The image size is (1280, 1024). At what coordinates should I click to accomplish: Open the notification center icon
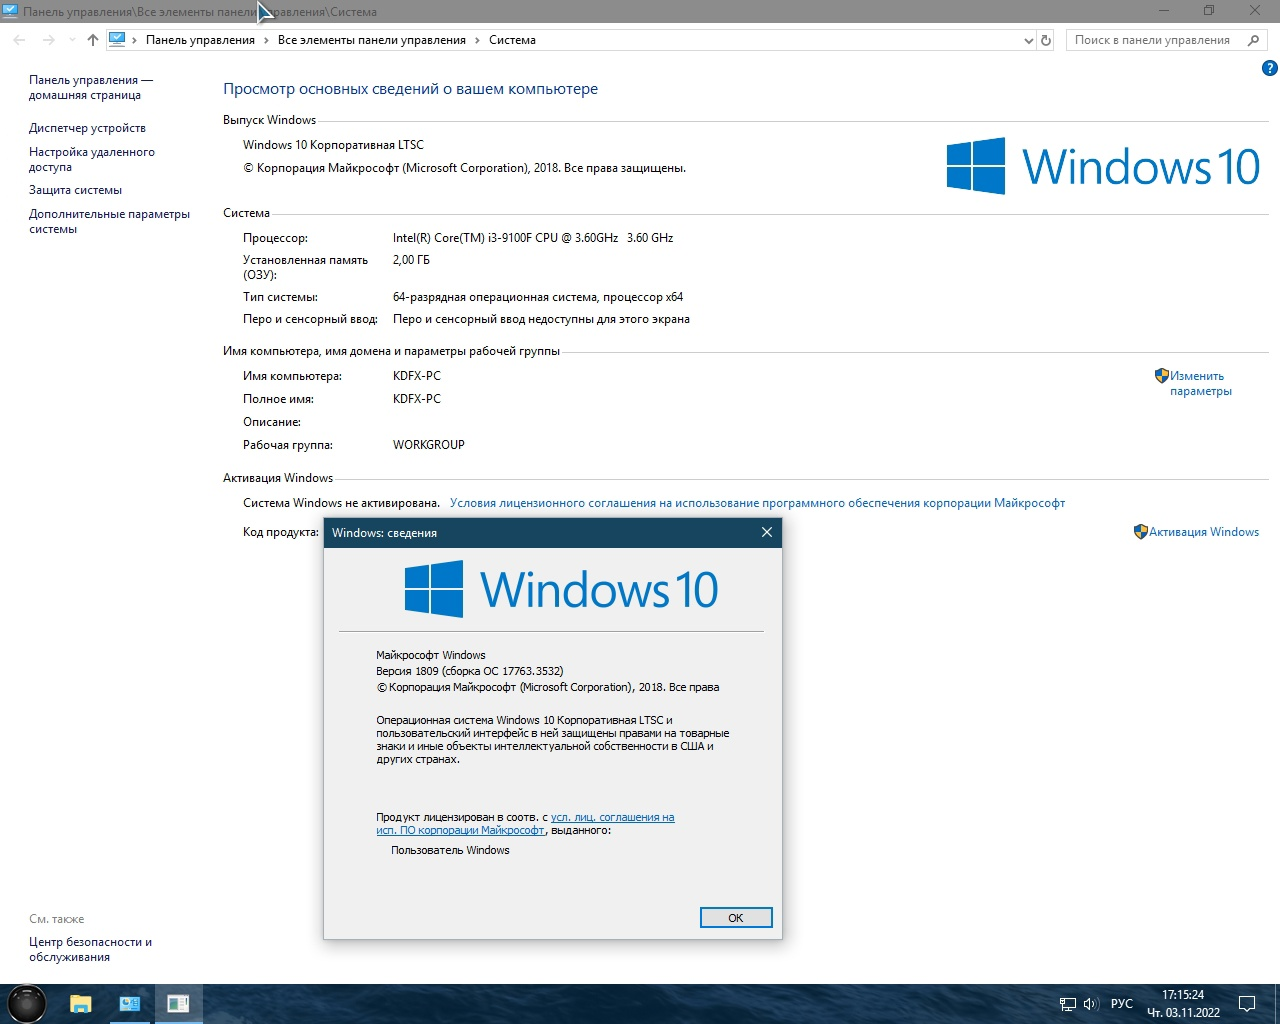(1247, 1004)
